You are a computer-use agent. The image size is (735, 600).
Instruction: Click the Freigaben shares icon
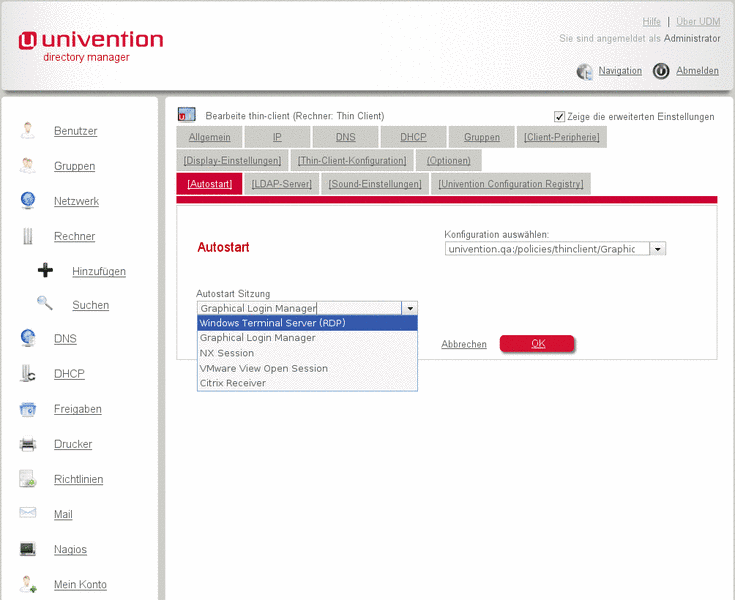(28, 409)
